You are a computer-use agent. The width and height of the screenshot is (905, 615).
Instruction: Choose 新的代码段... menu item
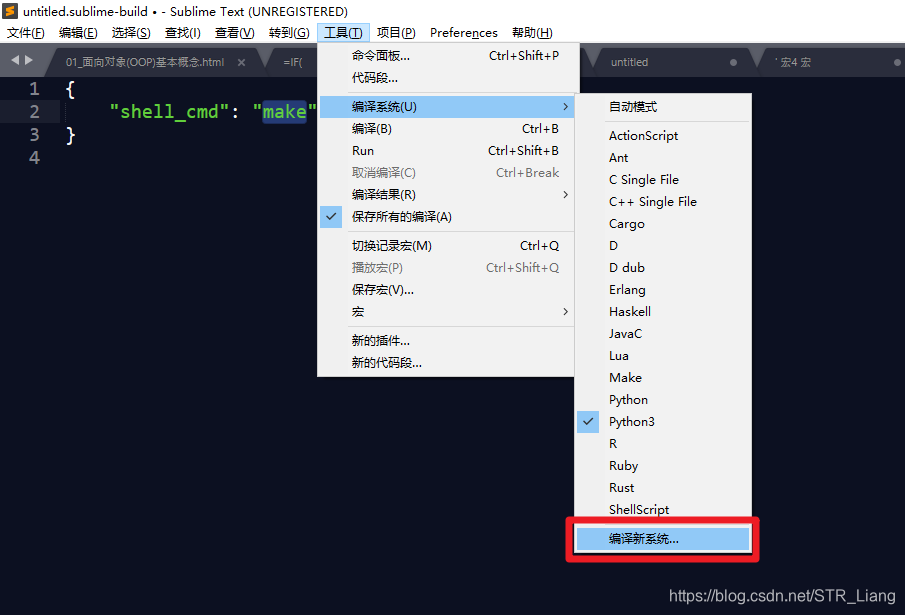pyautogui.click(x=448, y=362)
